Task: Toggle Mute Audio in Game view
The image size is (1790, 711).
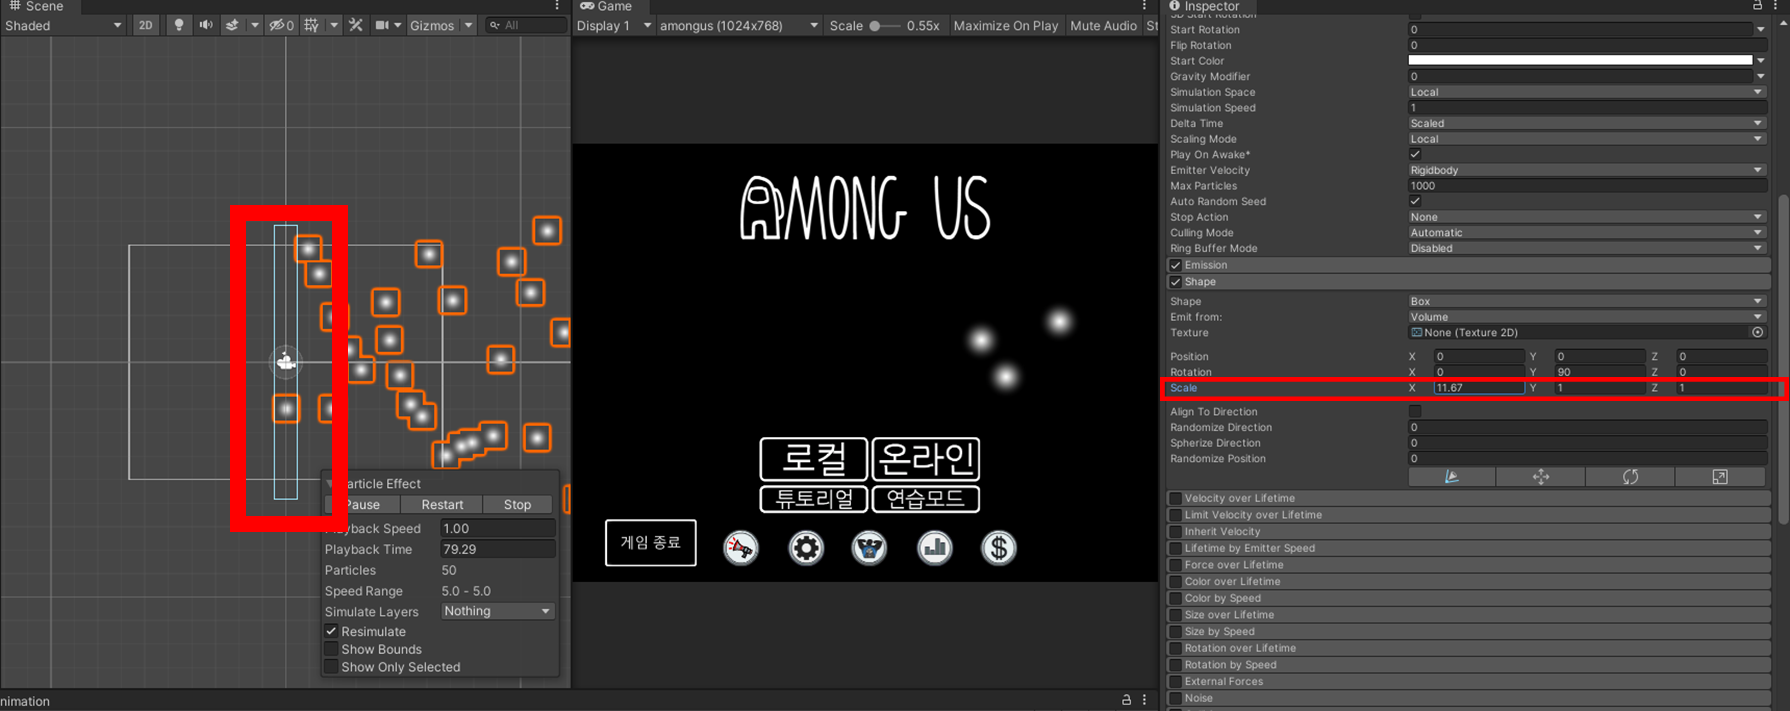Action: point(1103,25)
